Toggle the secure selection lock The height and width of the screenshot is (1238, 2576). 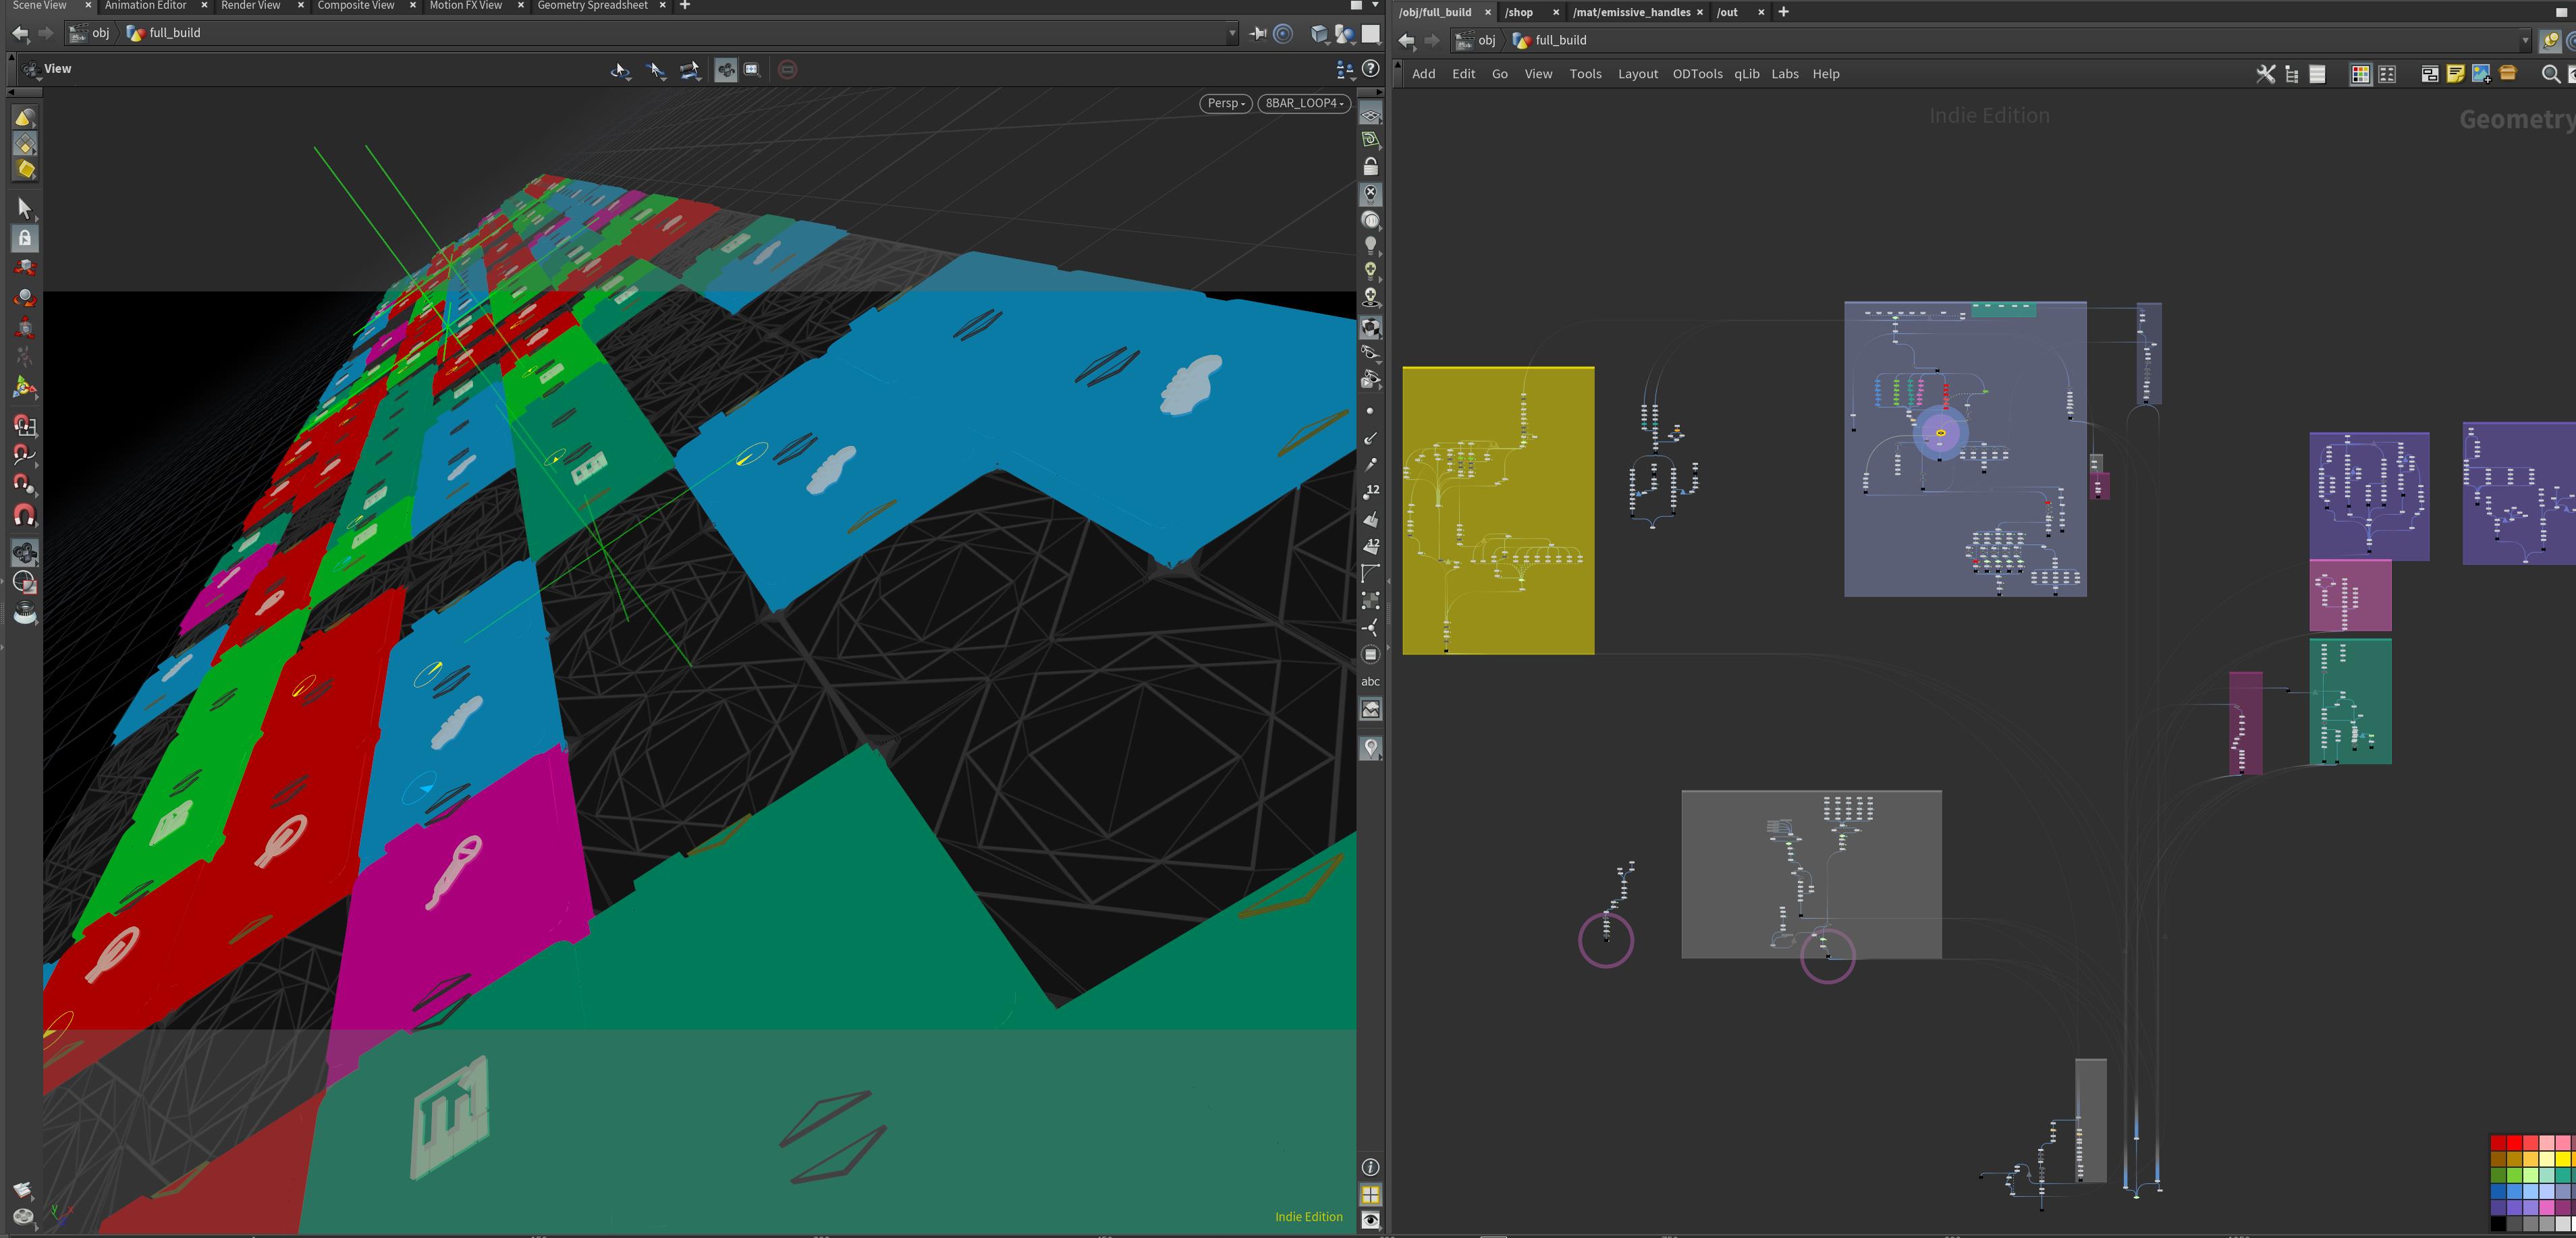25,238
